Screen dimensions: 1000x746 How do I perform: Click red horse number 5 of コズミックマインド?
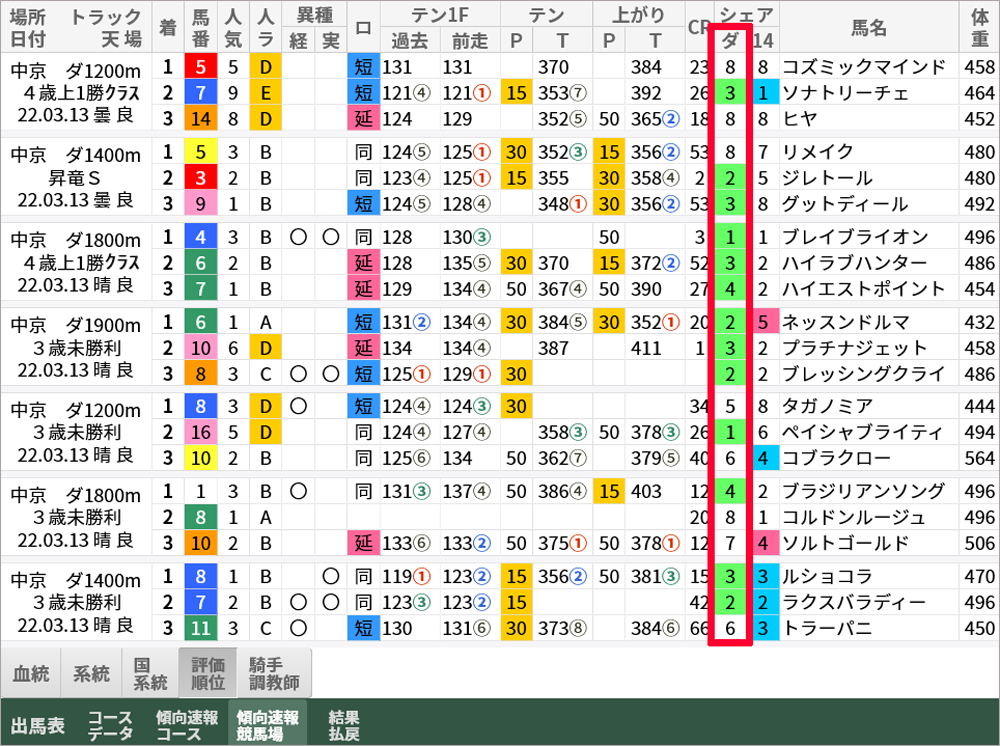(x=200, y=67)
